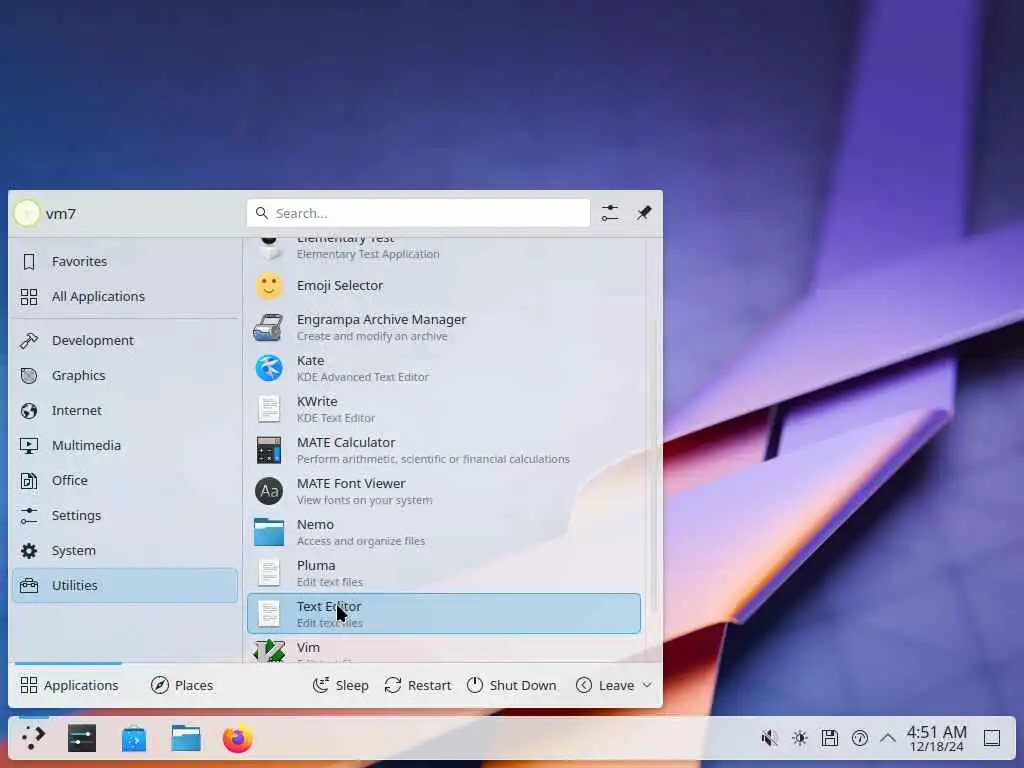Click the Development hammer icon
This screenshot has height=768, width=1024.
pos(29,340)
